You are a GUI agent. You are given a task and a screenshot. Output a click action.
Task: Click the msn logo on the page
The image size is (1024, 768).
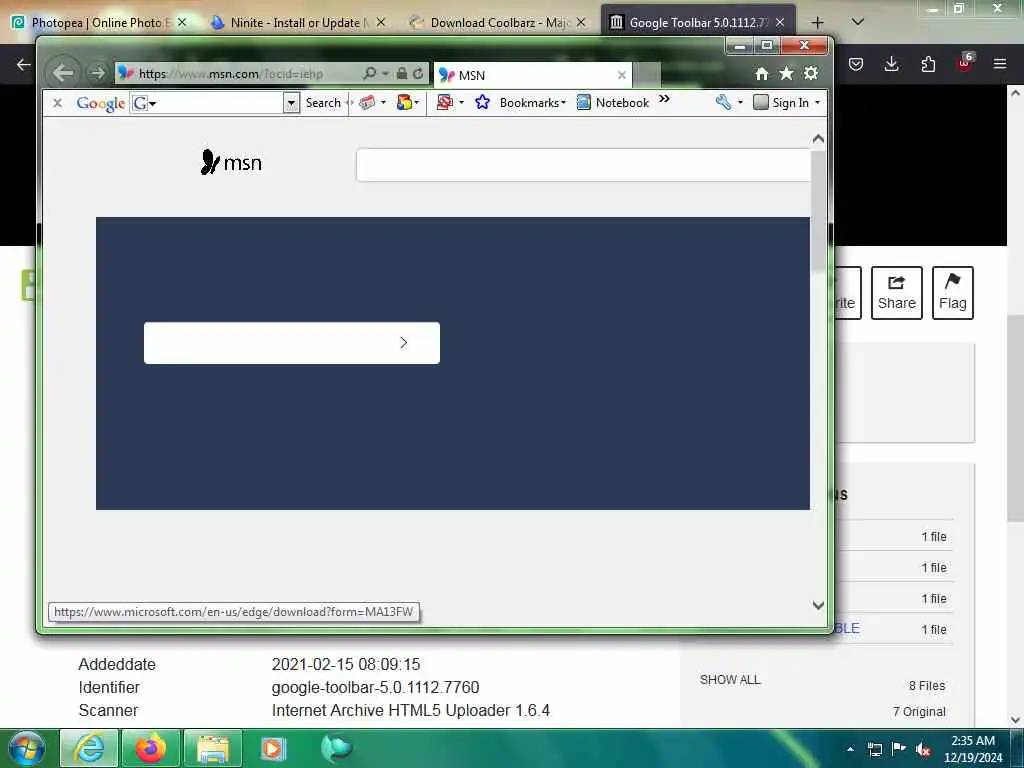point(231,163)
